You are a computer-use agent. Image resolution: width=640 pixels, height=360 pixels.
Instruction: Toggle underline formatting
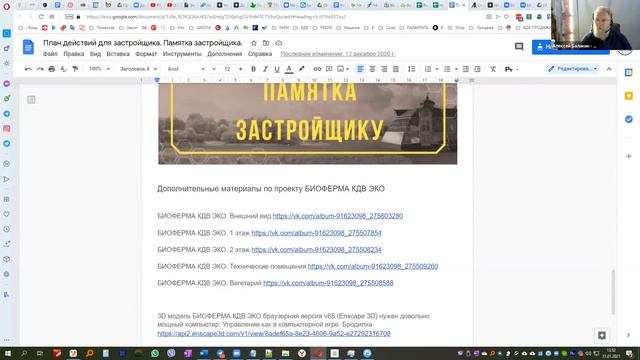[x=277, y=69]
